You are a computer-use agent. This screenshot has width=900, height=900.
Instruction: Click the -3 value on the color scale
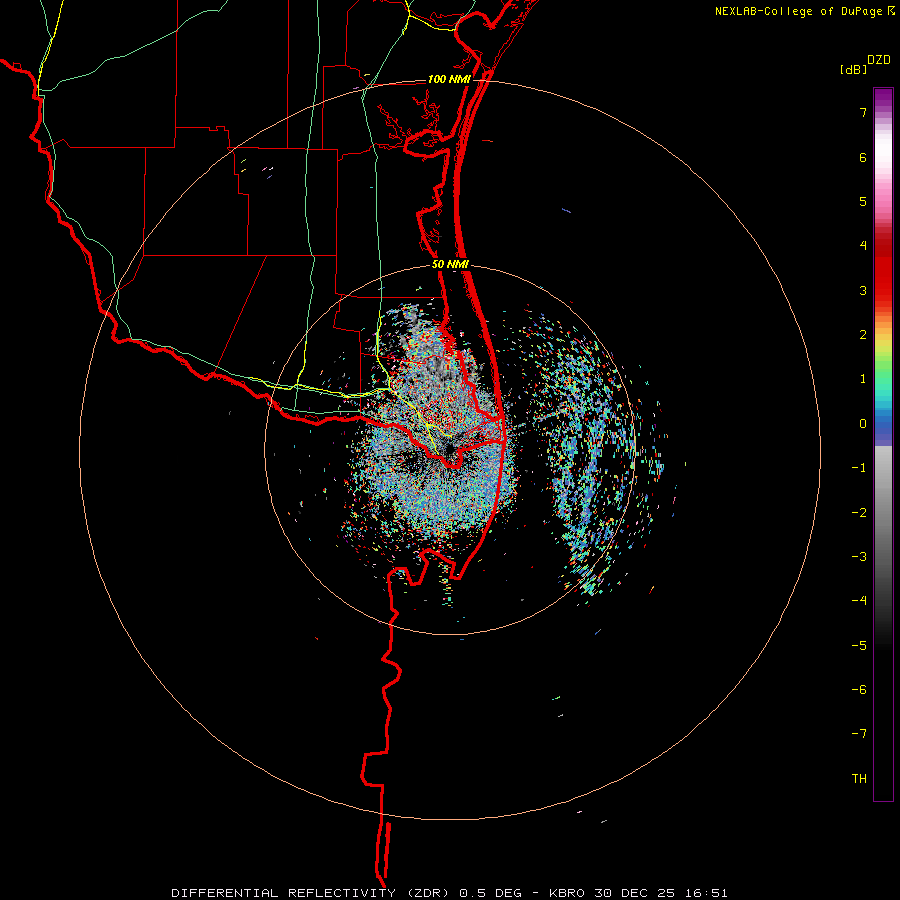[859, 557]
